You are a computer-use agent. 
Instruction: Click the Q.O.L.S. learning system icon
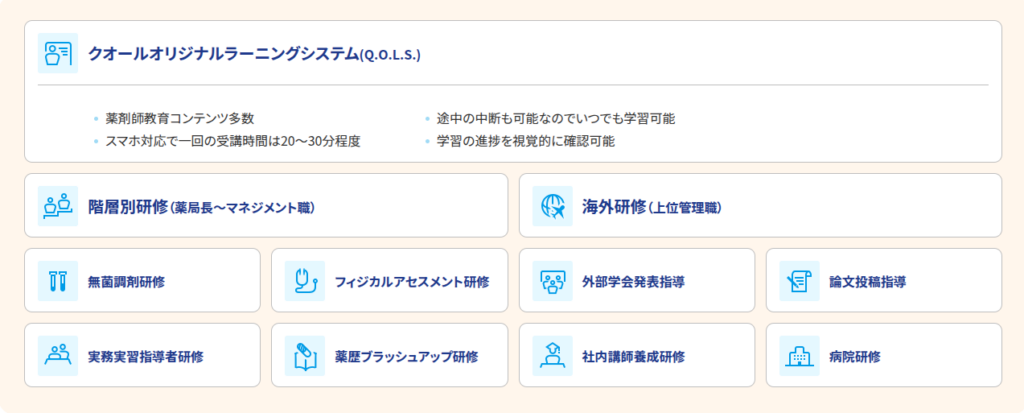(57, 53)
